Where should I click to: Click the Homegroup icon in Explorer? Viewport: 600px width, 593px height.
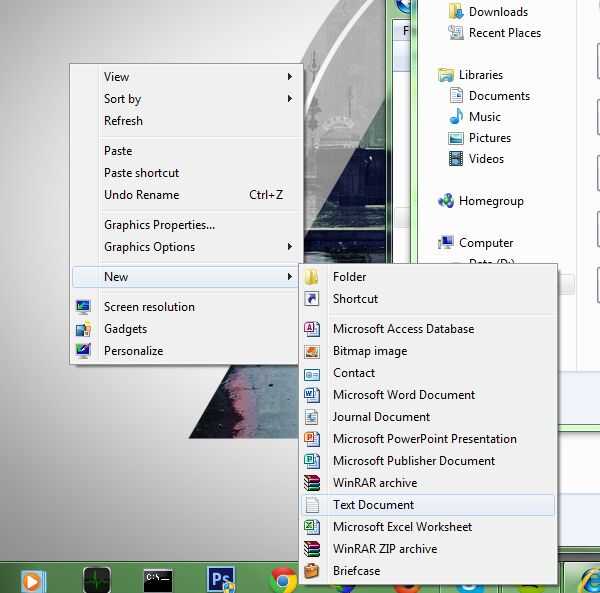tap(446, 201)
